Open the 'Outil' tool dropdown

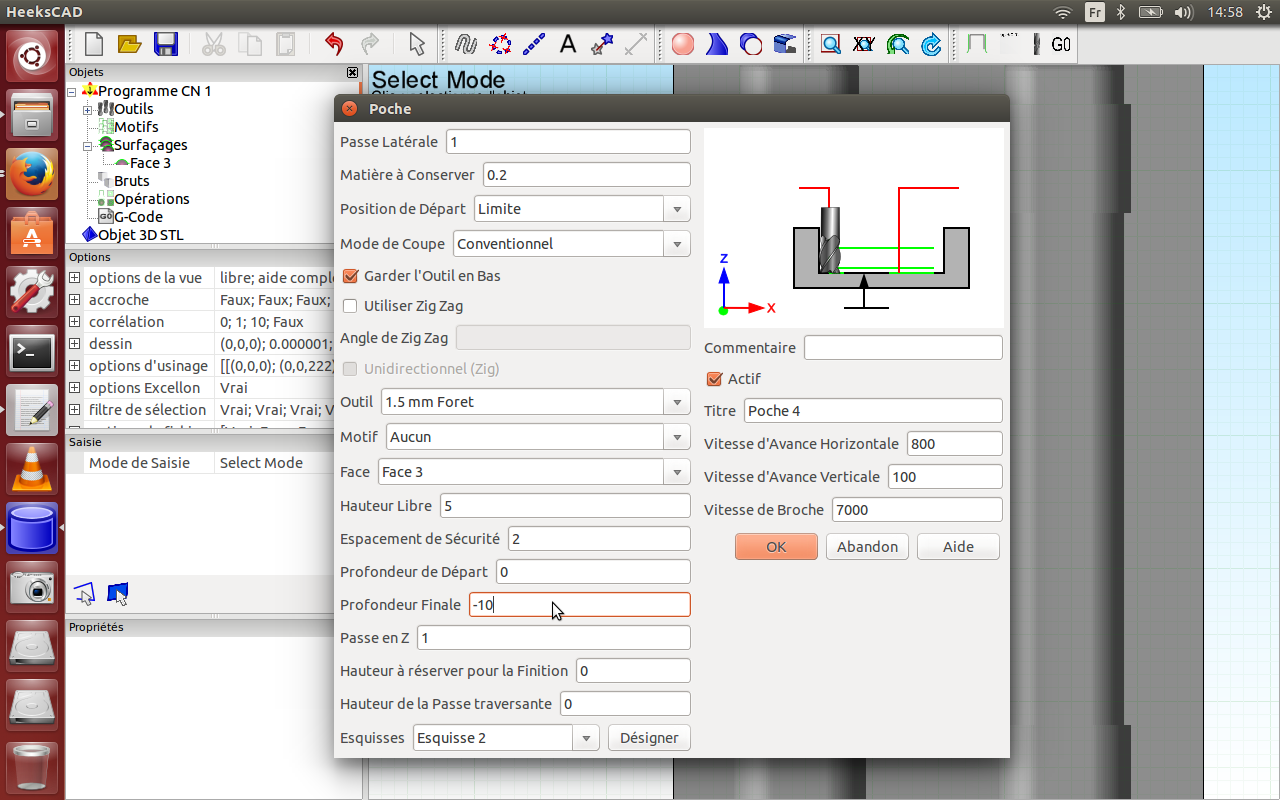coord(536,402)
